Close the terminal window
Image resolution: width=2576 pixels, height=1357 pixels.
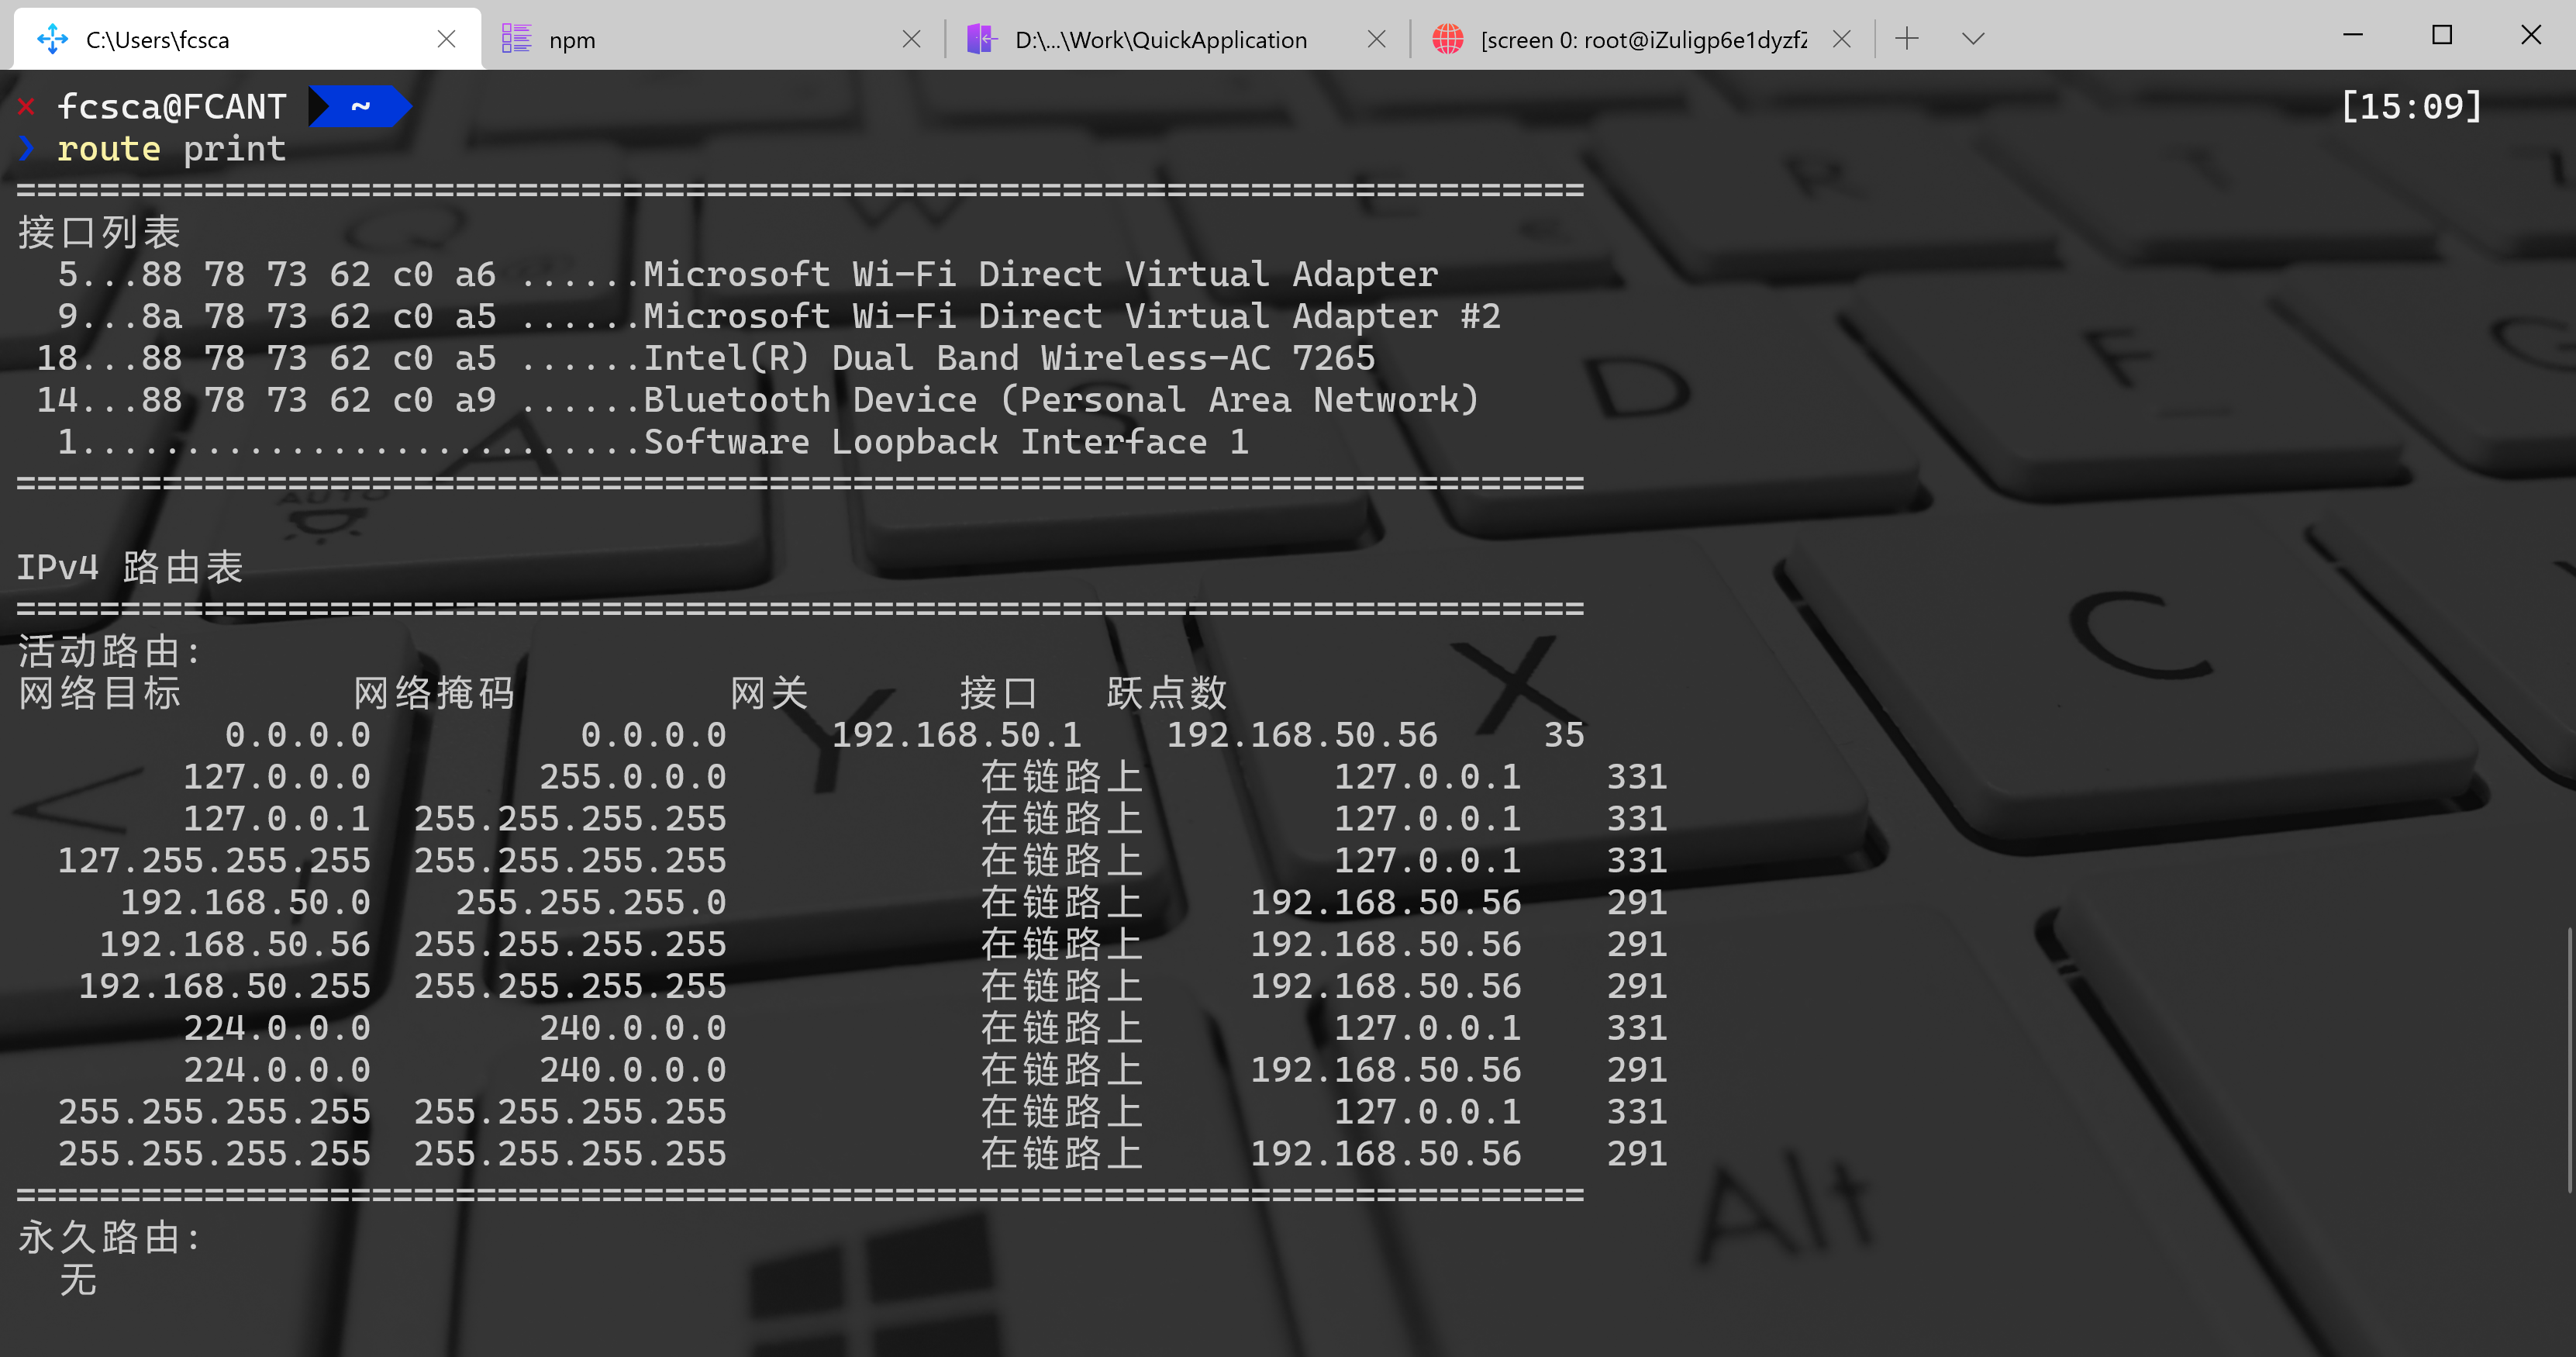2531,35
